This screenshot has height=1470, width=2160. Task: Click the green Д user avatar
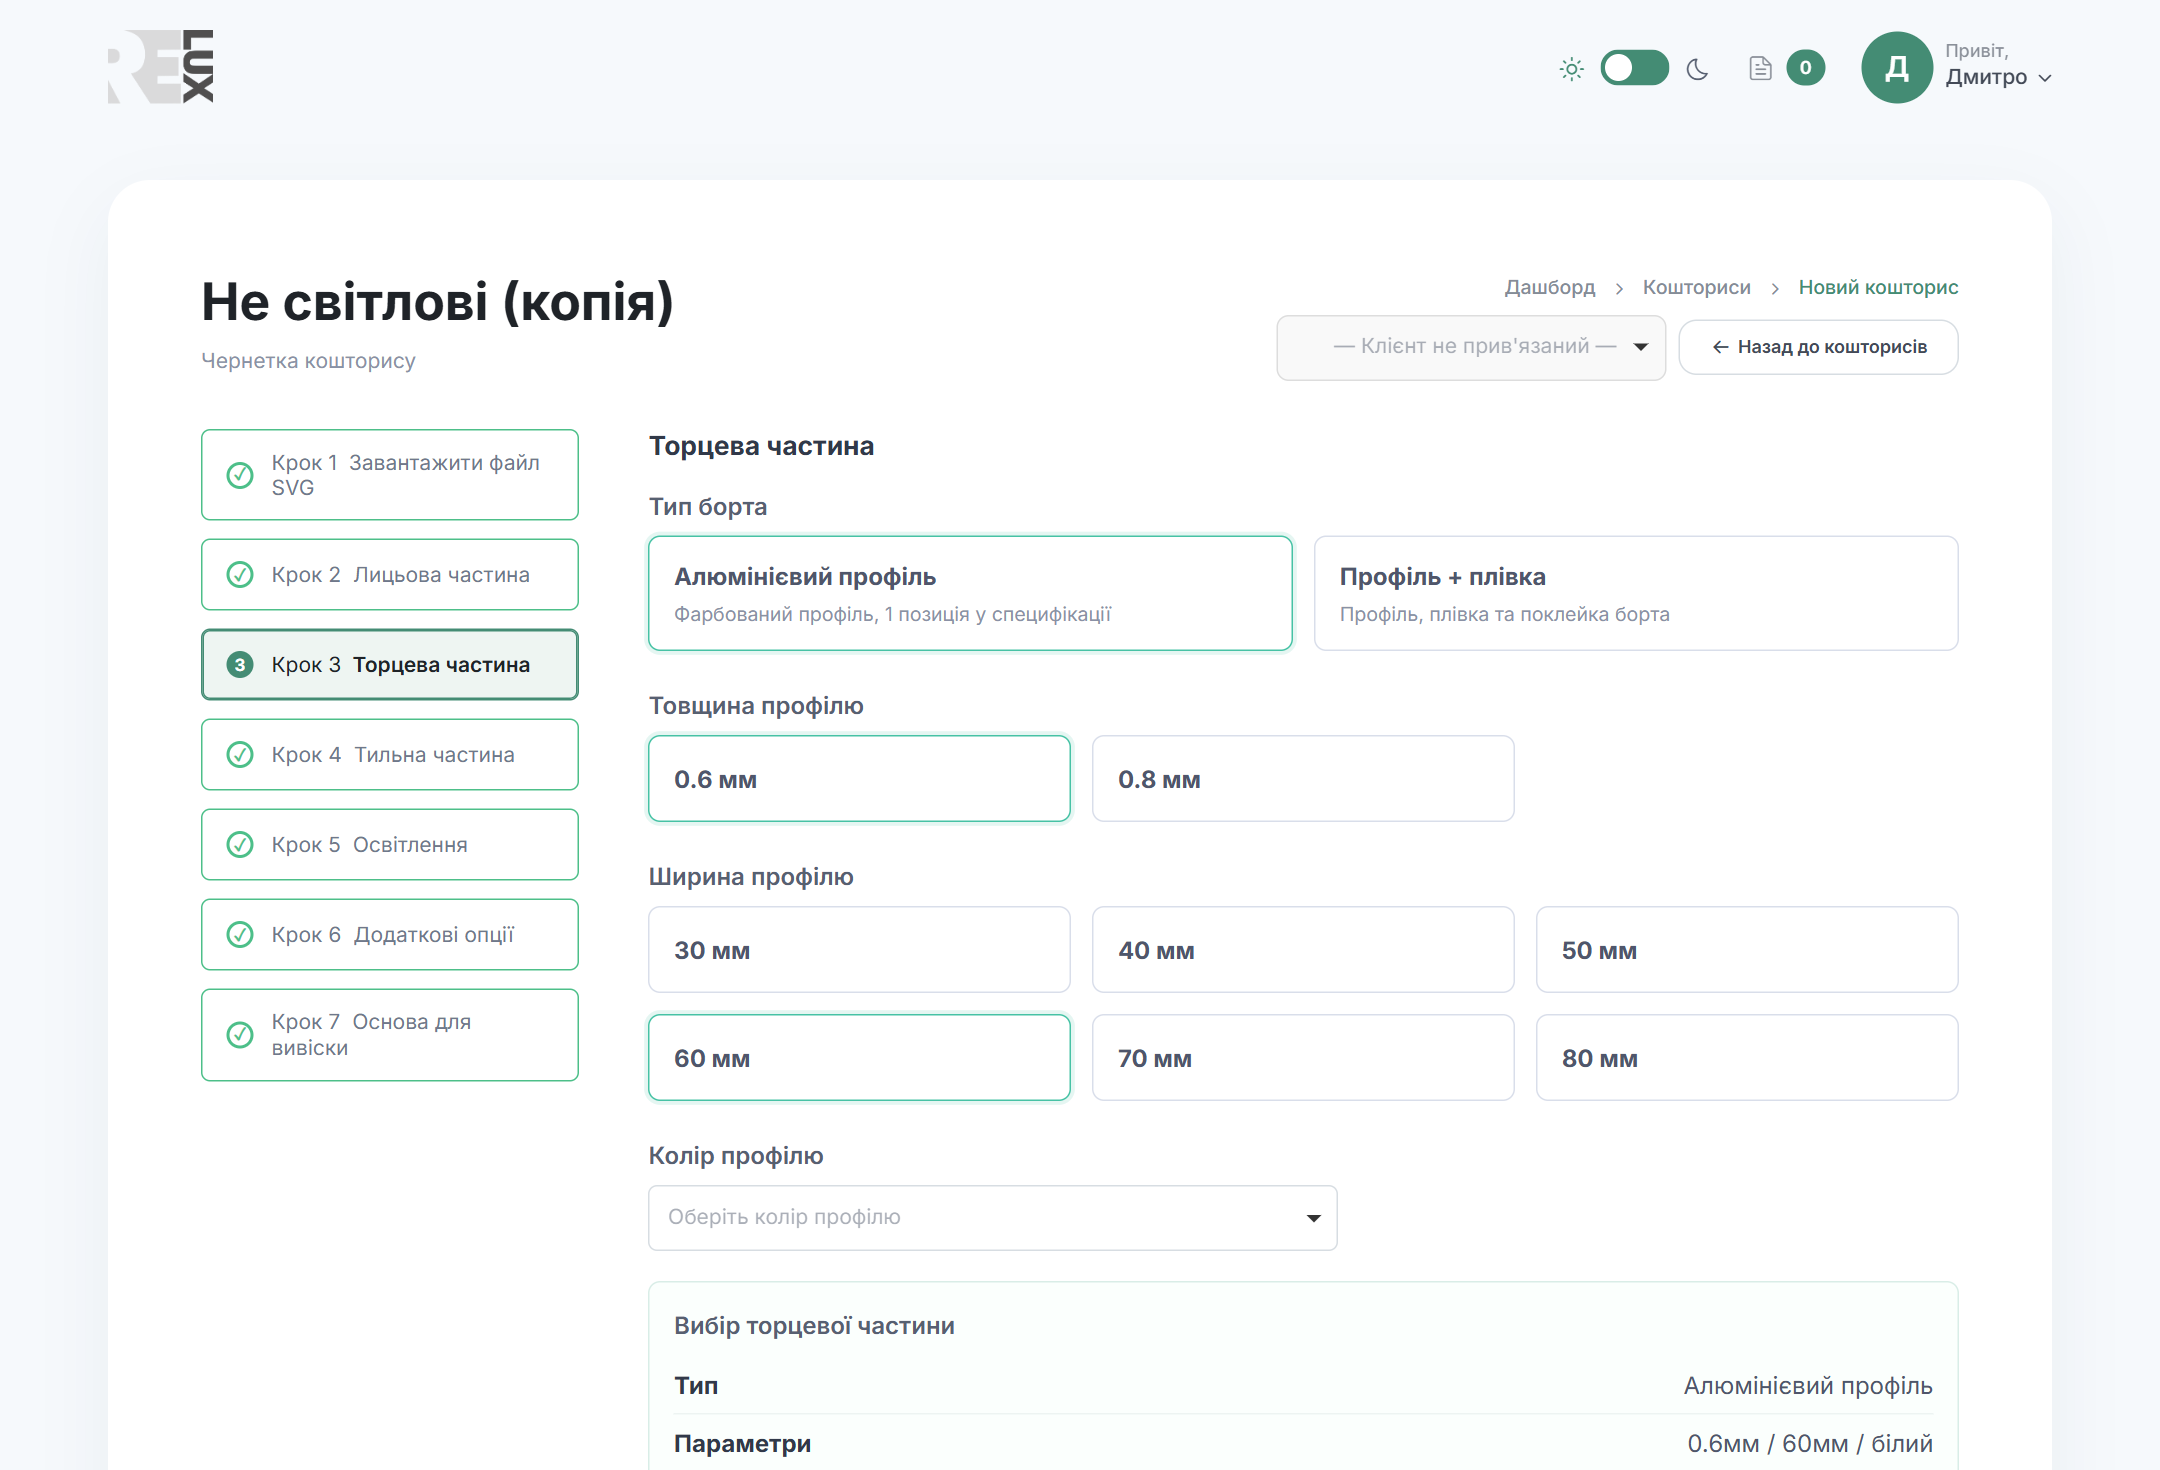pos(1896,67)
